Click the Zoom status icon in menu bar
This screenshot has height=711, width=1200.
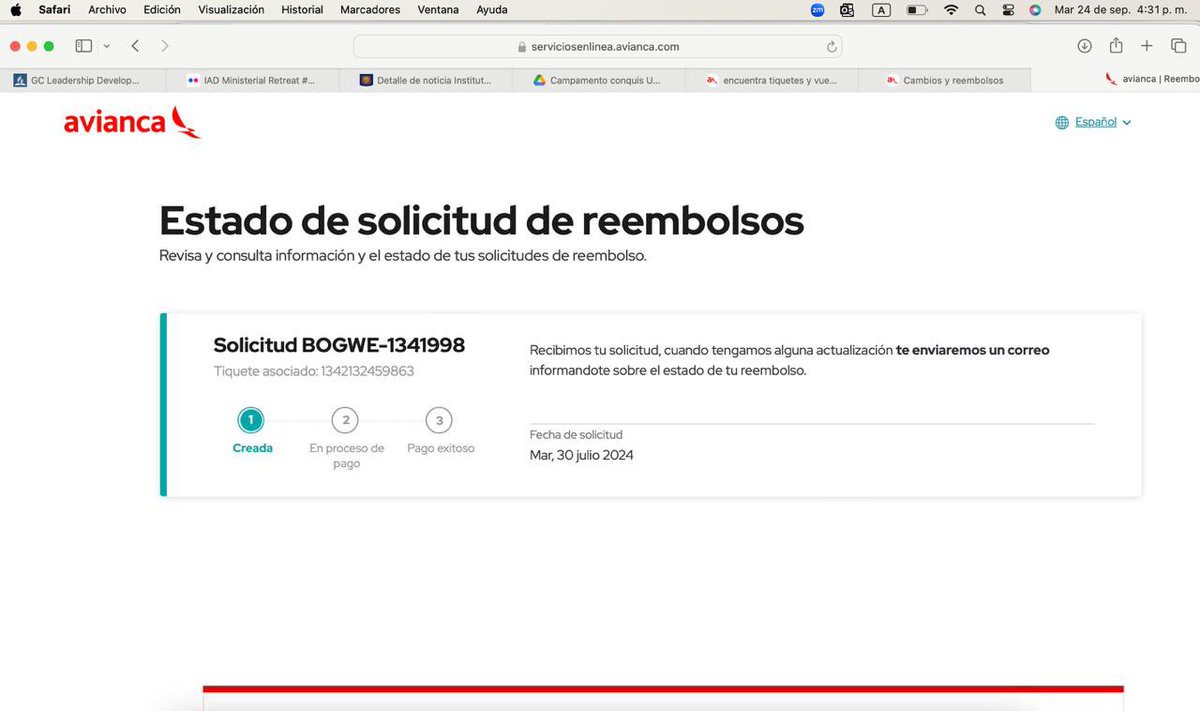[818, 10]
